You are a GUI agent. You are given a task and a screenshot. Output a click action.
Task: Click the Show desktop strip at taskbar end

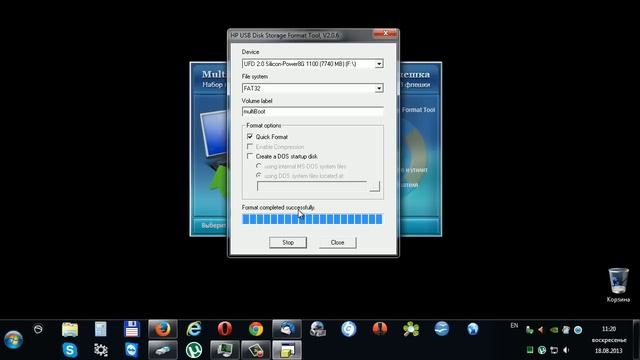(x=636, y=340)
